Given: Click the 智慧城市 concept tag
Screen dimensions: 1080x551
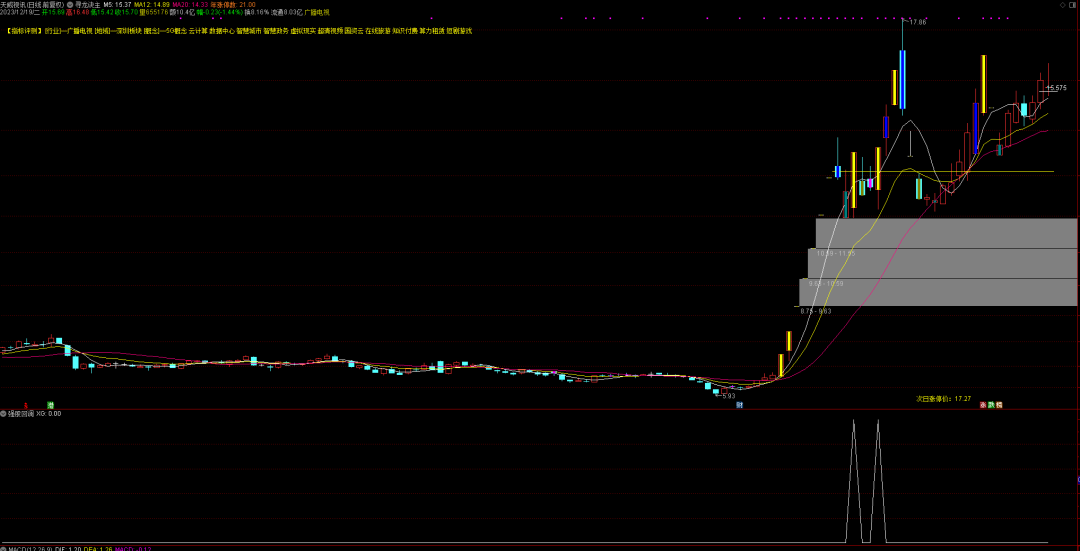Looking at the screenshot, I should click(248, 31).
